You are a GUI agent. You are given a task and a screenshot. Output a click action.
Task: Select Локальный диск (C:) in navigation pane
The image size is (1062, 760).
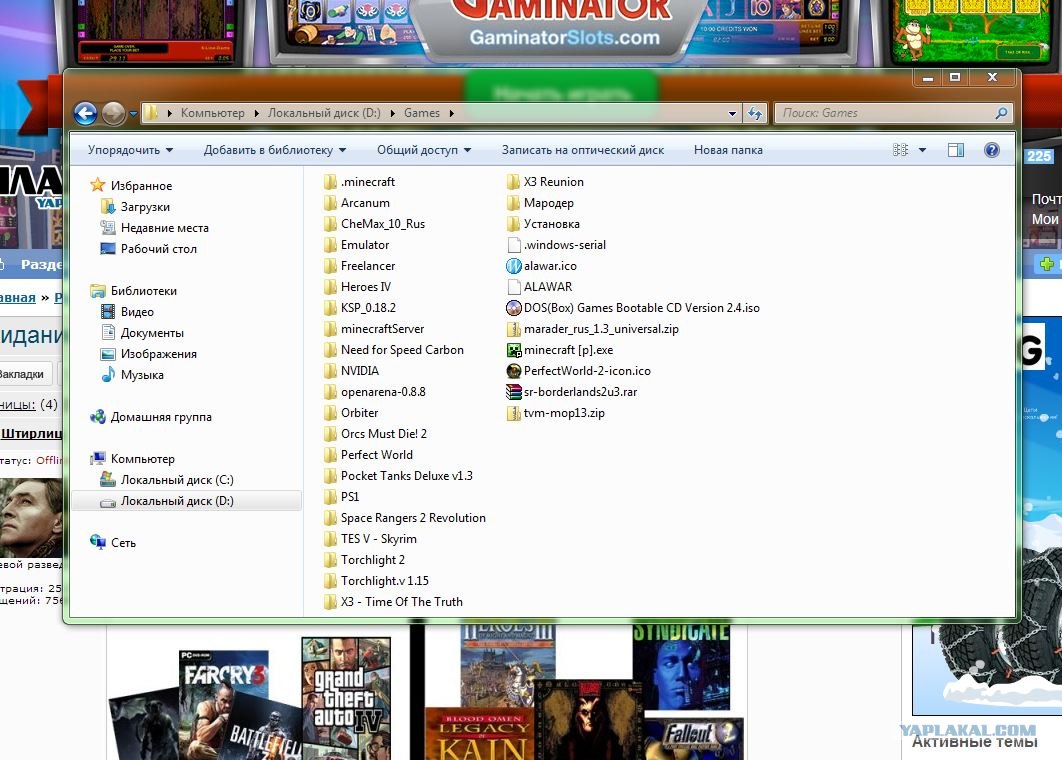tap(177, 480)
